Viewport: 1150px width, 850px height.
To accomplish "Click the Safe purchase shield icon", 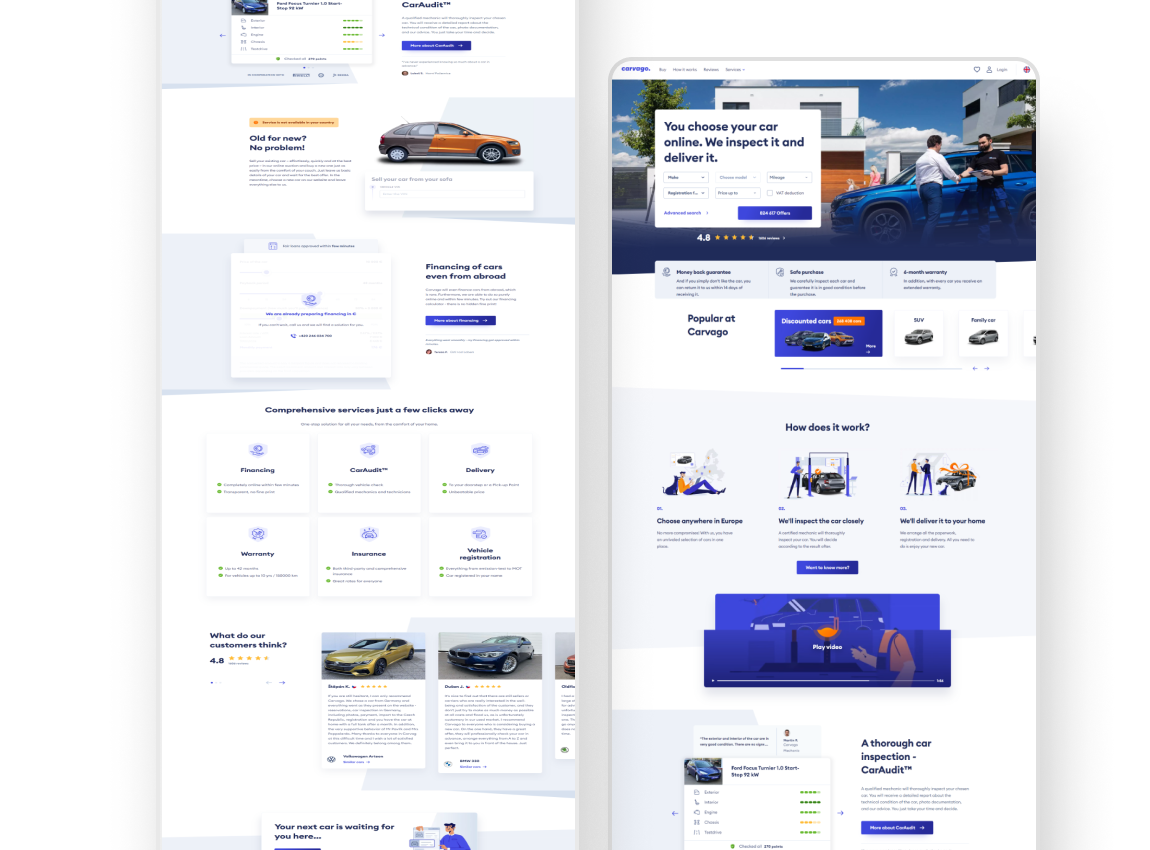I will click(780, 272).
